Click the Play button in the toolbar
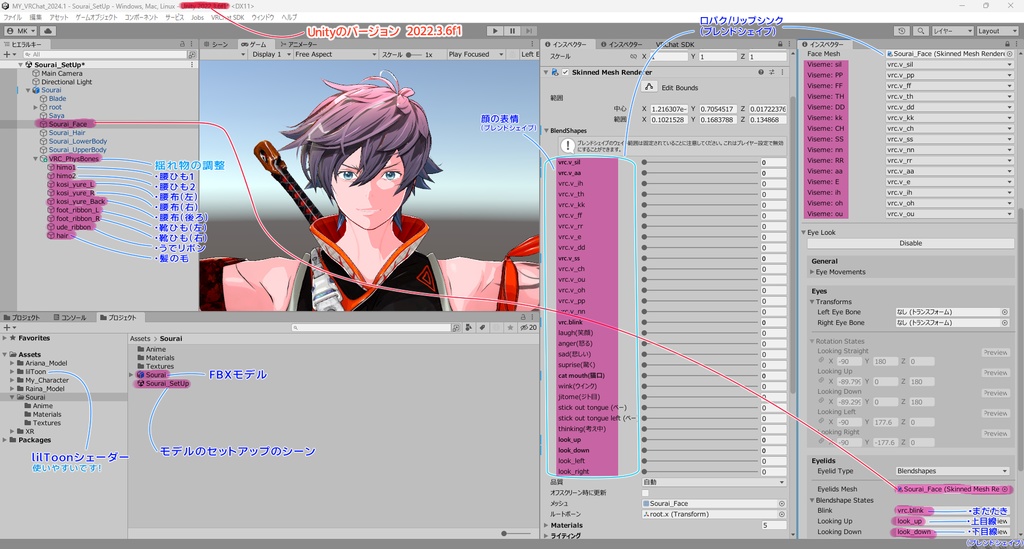 pos(494,31)
